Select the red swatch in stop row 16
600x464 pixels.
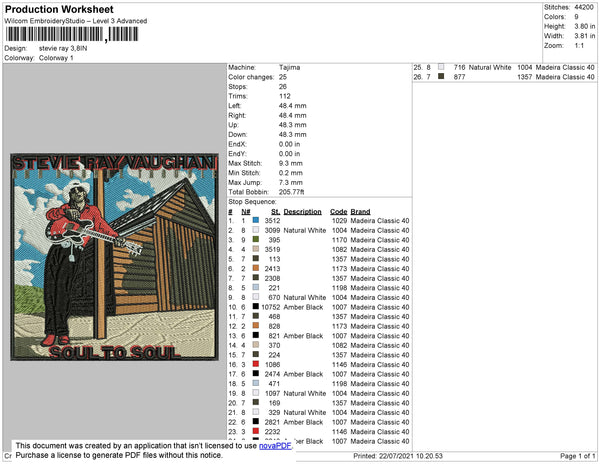click(x=256, y=364)
